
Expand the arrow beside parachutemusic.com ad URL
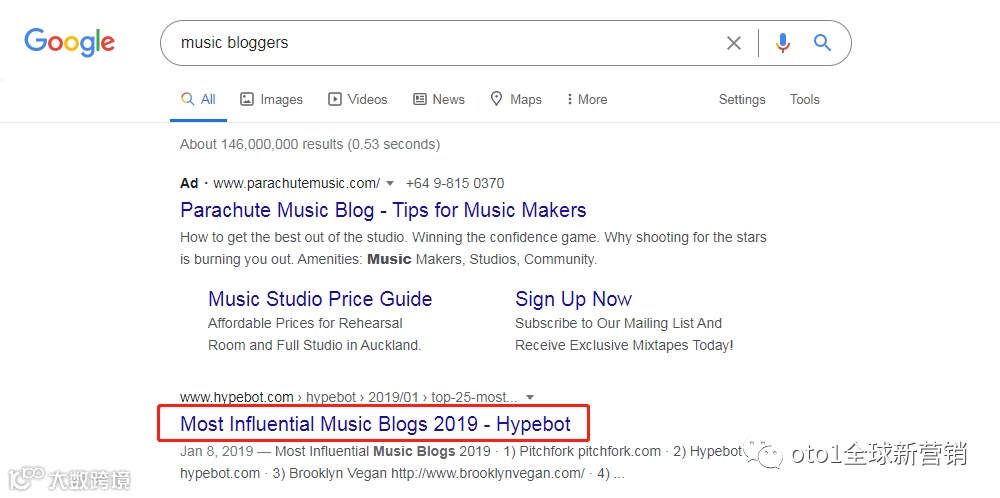(390, 184)
